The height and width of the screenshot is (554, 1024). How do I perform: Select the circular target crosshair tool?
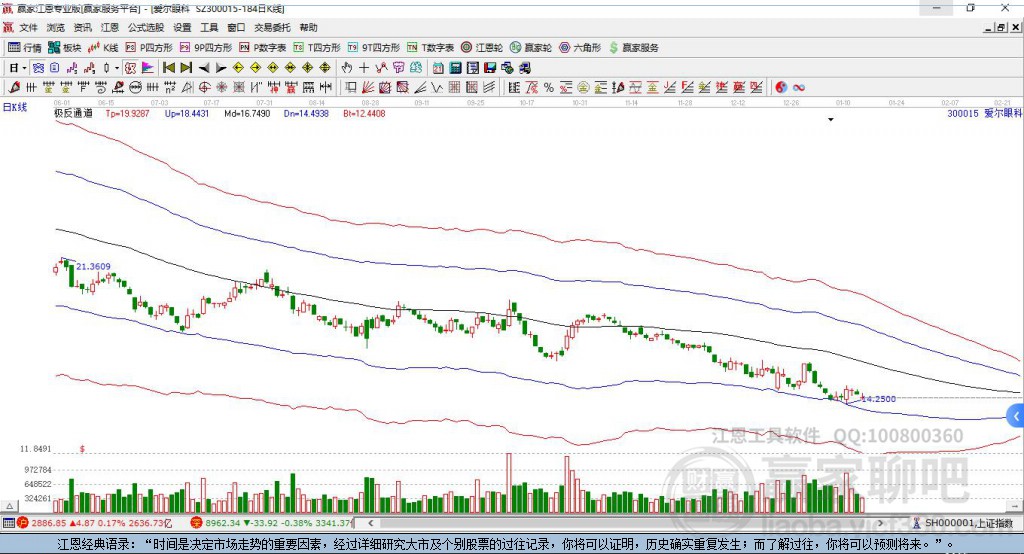click(204, 88)
